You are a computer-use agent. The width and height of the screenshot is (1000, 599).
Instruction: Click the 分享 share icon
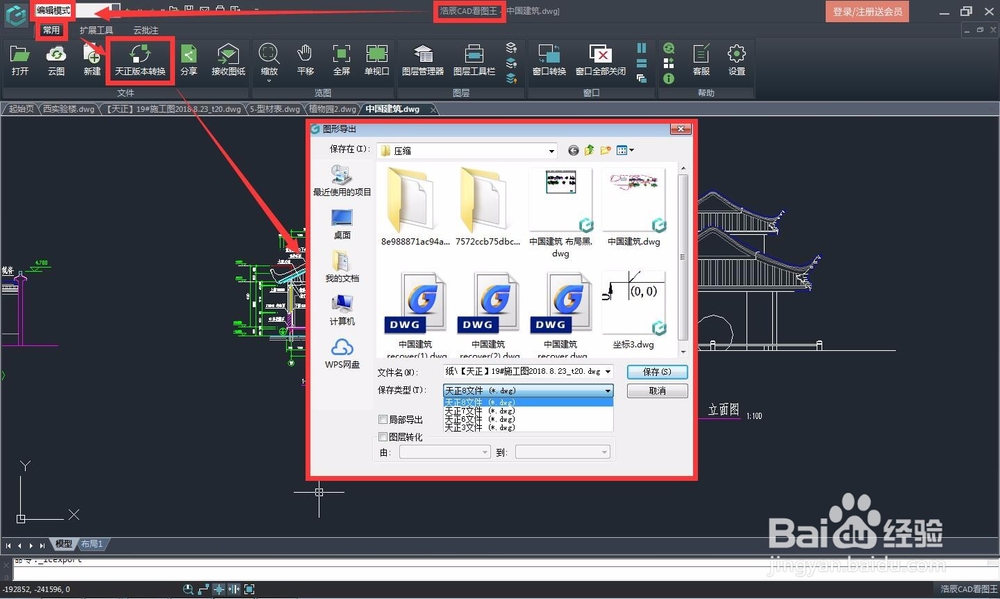coord(188,61)
